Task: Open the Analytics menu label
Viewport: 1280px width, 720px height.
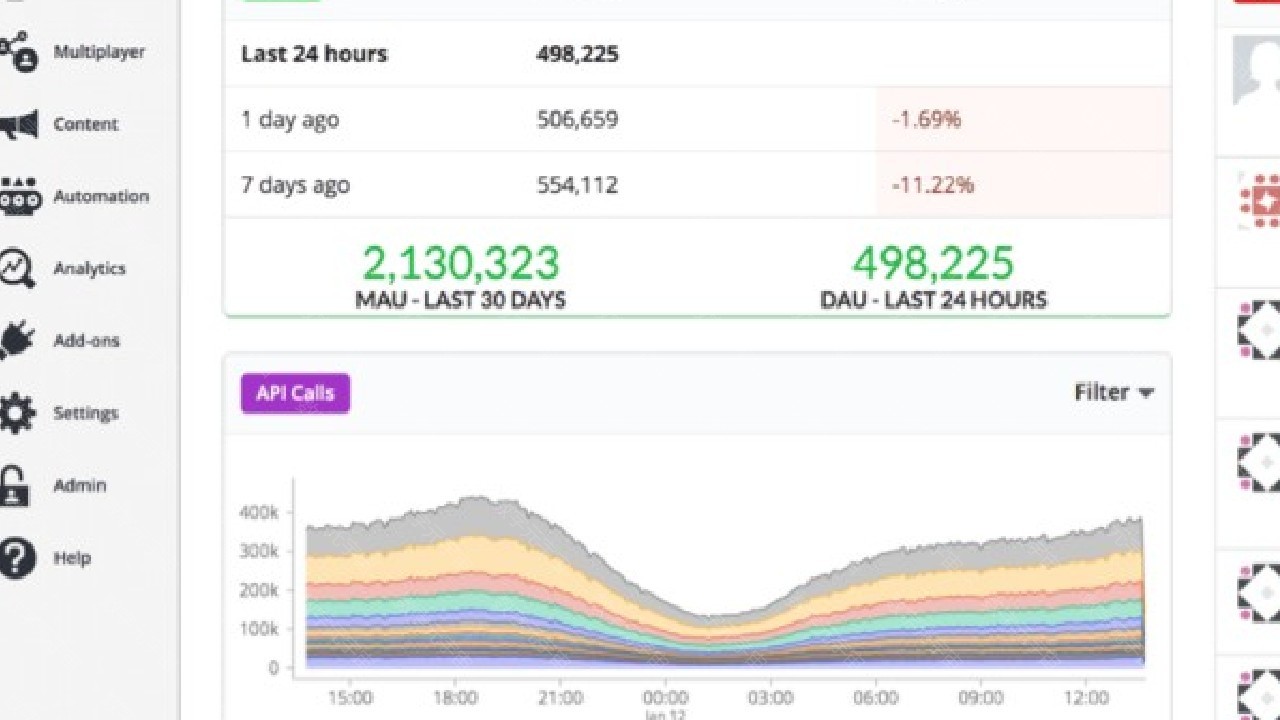Action: point(89,269)
